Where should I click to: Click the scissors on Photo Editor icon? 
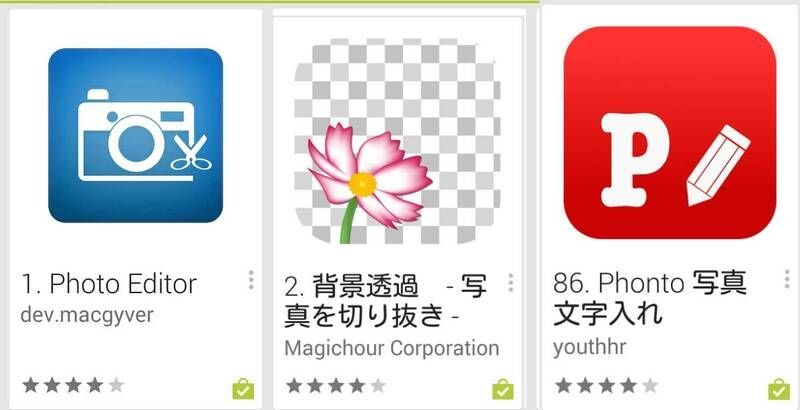[190, 152]
